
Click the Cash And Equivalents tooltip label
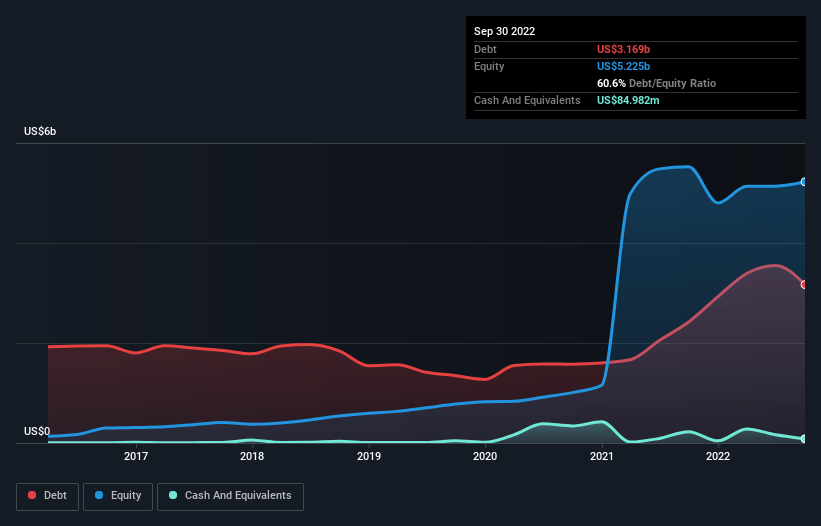[x=527, y=100]
